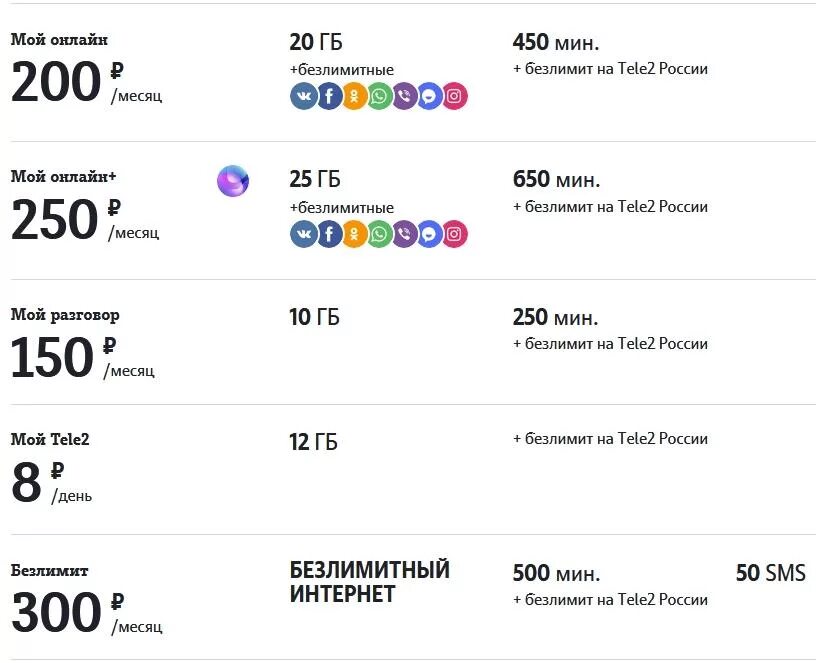
Task: Open the Мой онлайн+ tariff title
Action: [x=63, y=177]
